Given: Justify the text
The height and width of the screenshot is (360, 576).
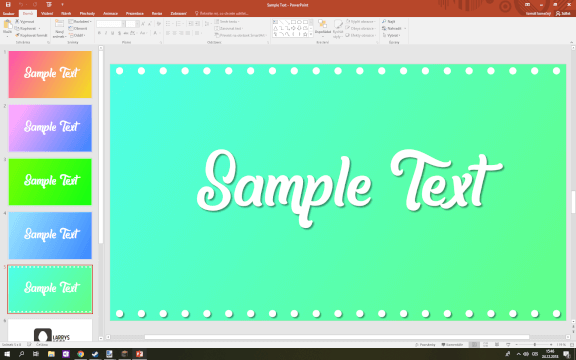Looking at the screenshot, I should tap(188, 33).
